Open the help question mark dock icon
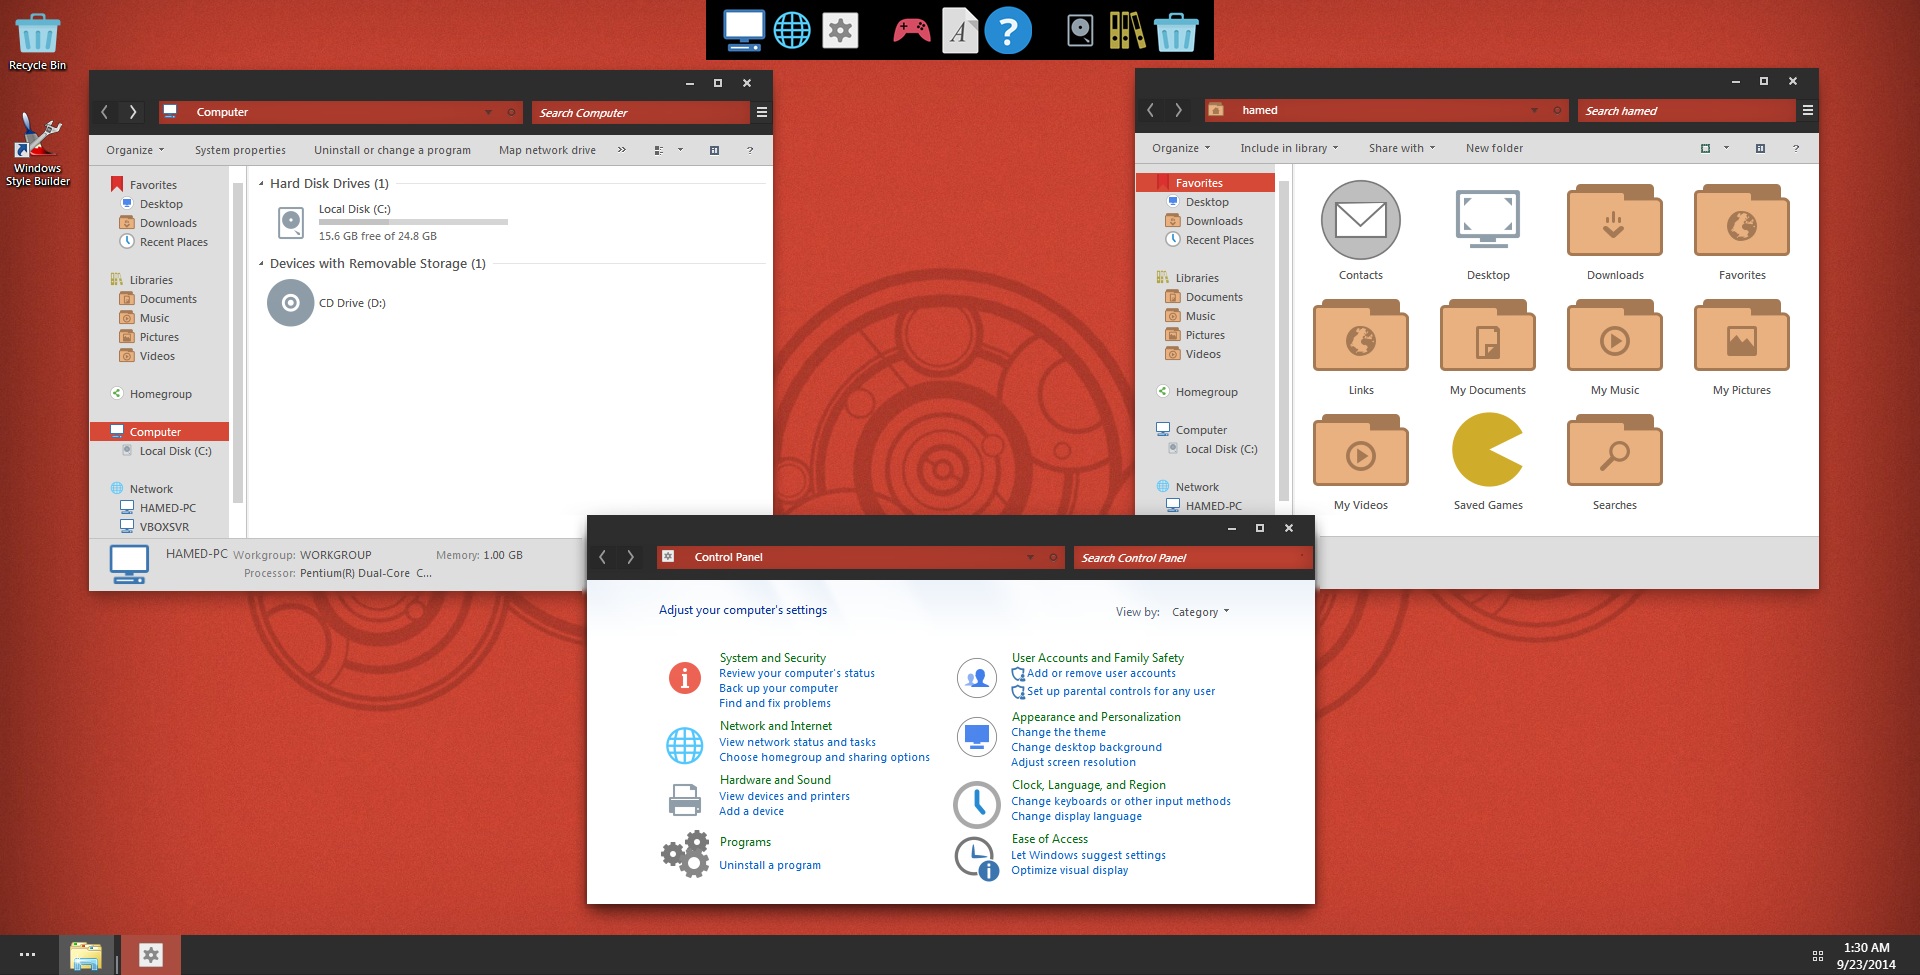This screenshot has height=975, width=1920. [x=1008, y=31]
